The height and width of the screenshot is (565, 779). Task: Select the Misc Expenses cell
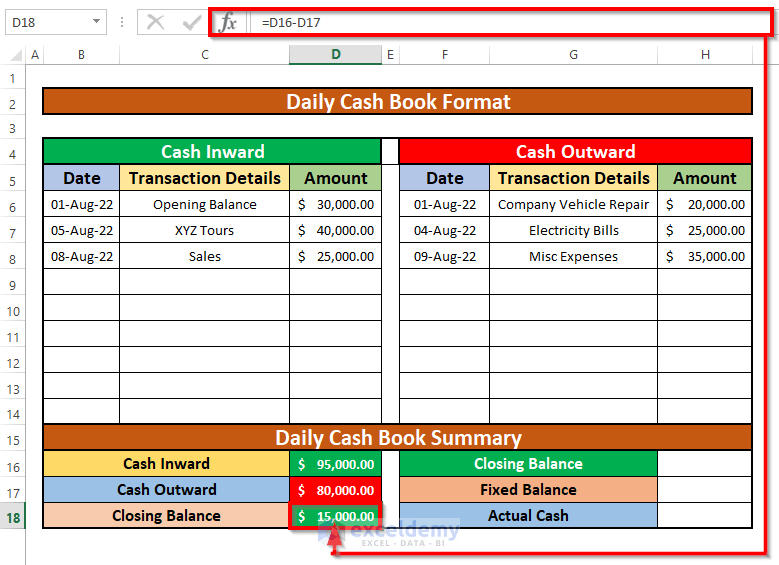573,256
